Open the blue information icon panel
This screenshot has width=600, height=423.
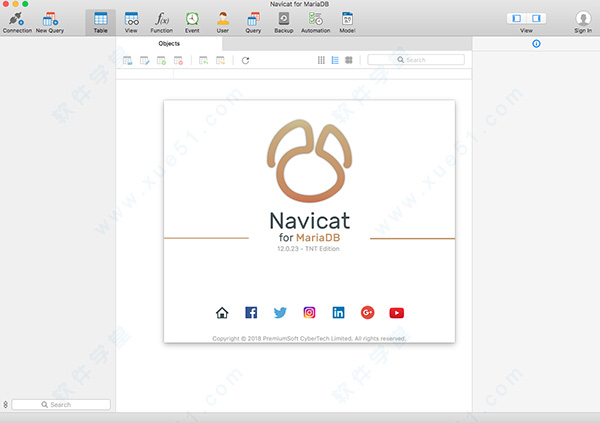click(x=536, y=44)
